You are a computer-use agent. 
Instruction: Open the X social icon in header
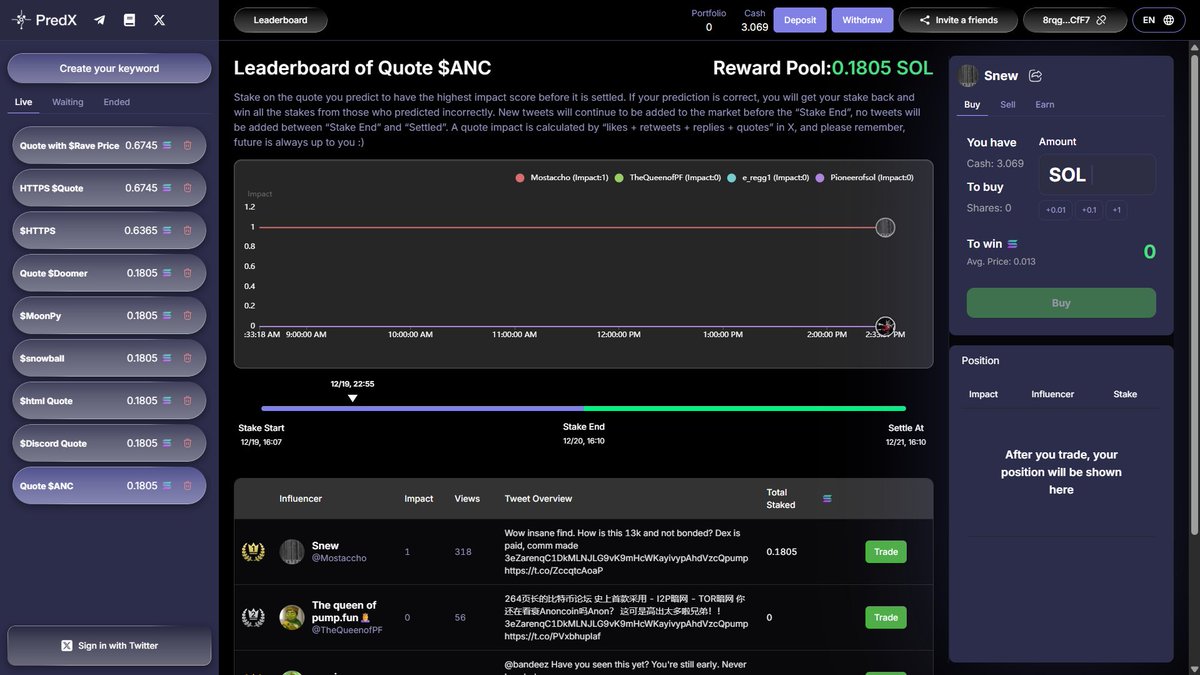pyautogui.click(x=159, y=20)
